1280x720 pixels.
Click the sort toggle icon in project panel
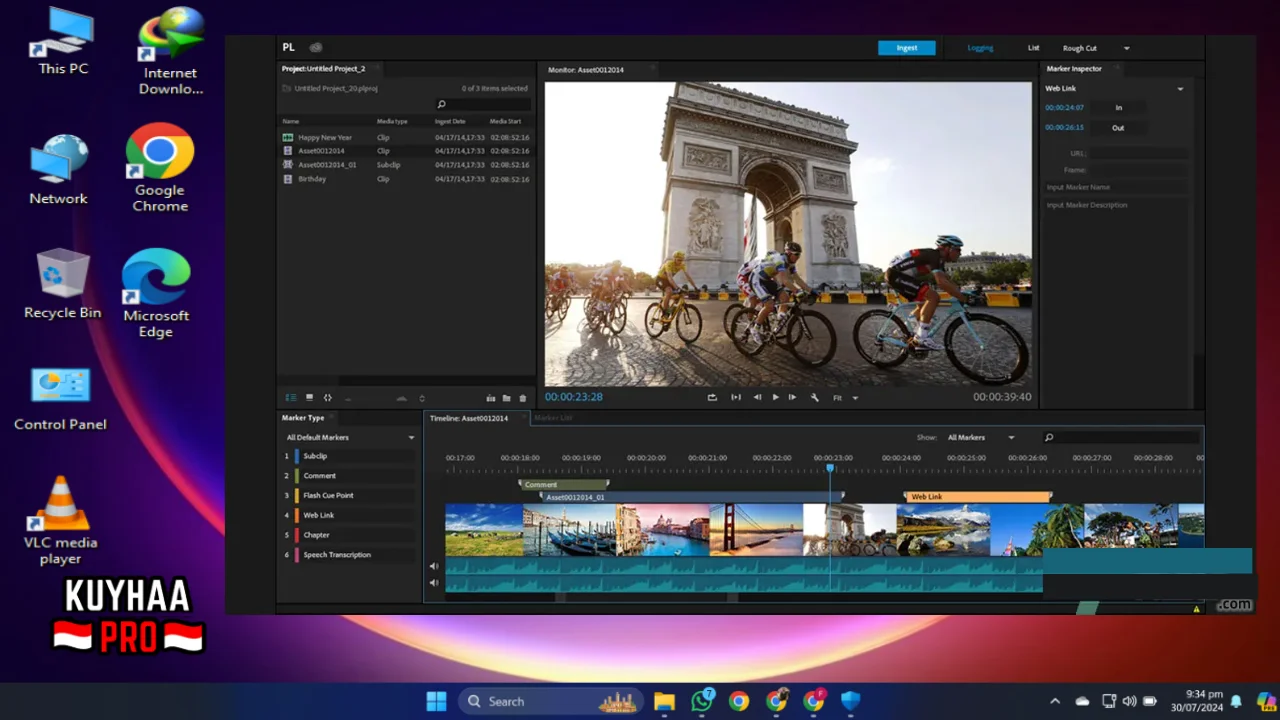[x=421, y=398]
